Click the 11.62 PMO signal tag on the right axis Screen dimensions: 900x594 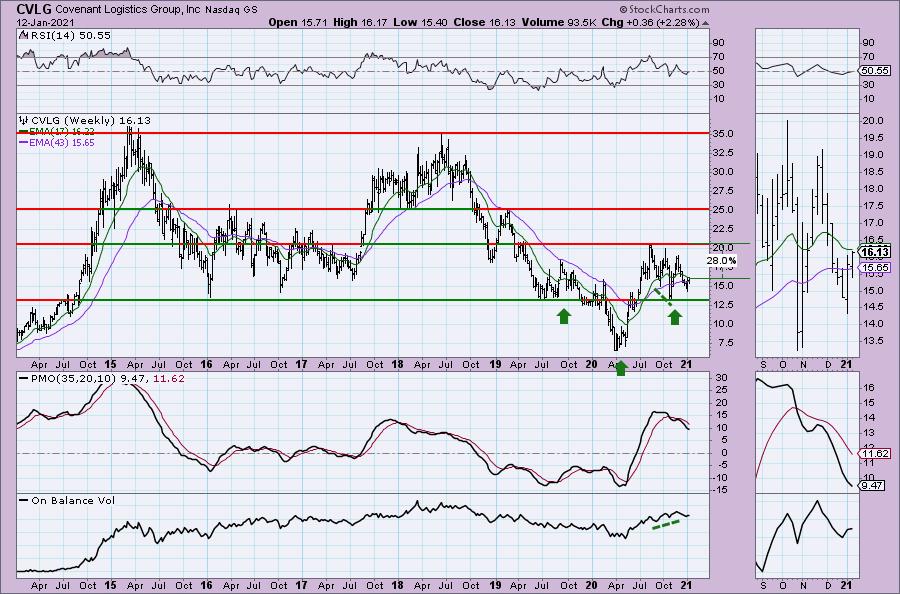pos(875,453)
